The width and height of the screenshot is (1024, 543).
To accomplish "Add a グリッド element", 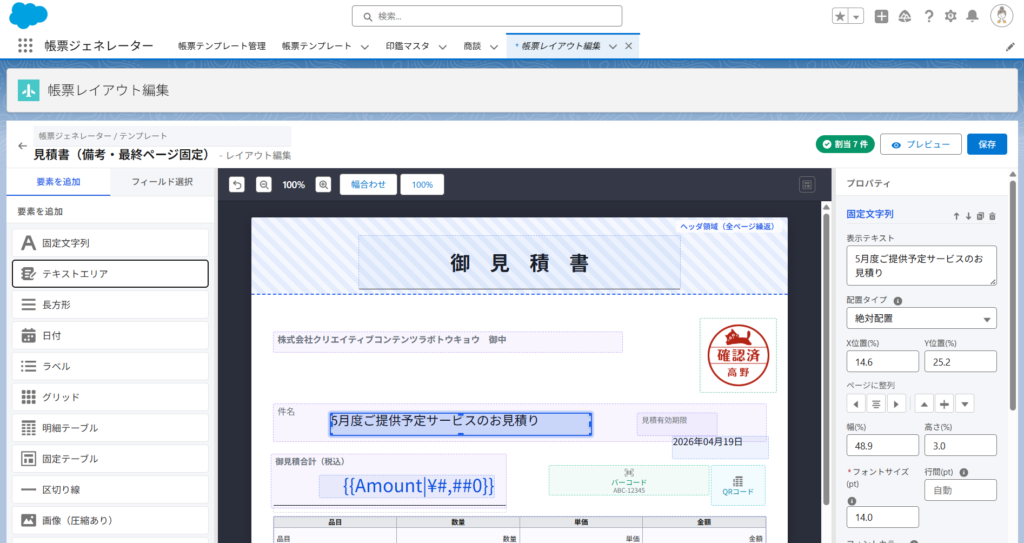I will point(110,397).
